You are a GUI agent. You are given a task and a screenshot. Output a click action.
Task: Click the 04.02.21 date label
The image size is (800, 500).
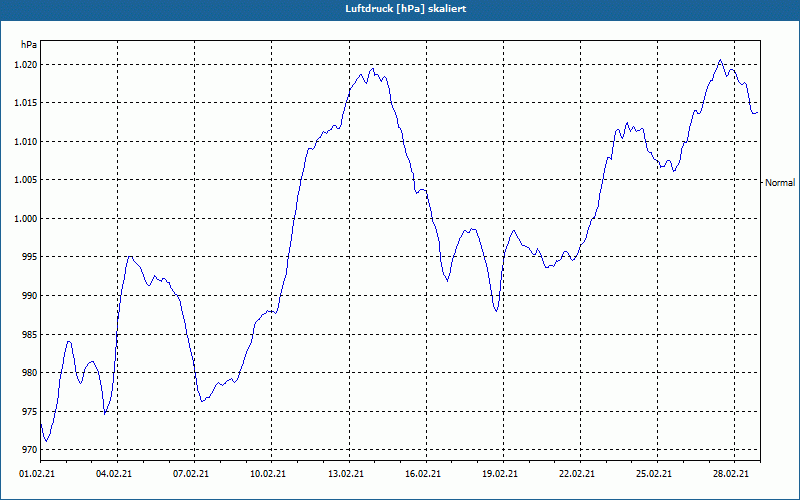coord(114,474)
